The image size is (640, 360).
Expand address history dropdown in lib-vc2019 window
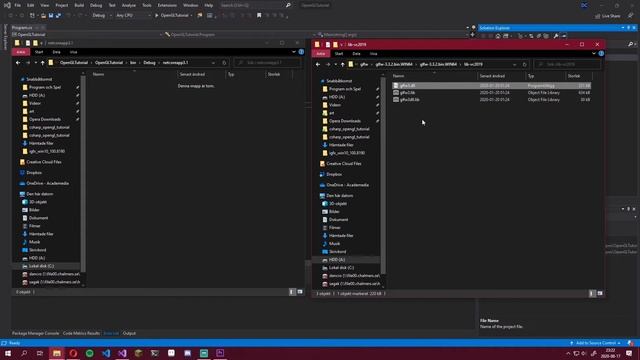(x=514, y=64)
